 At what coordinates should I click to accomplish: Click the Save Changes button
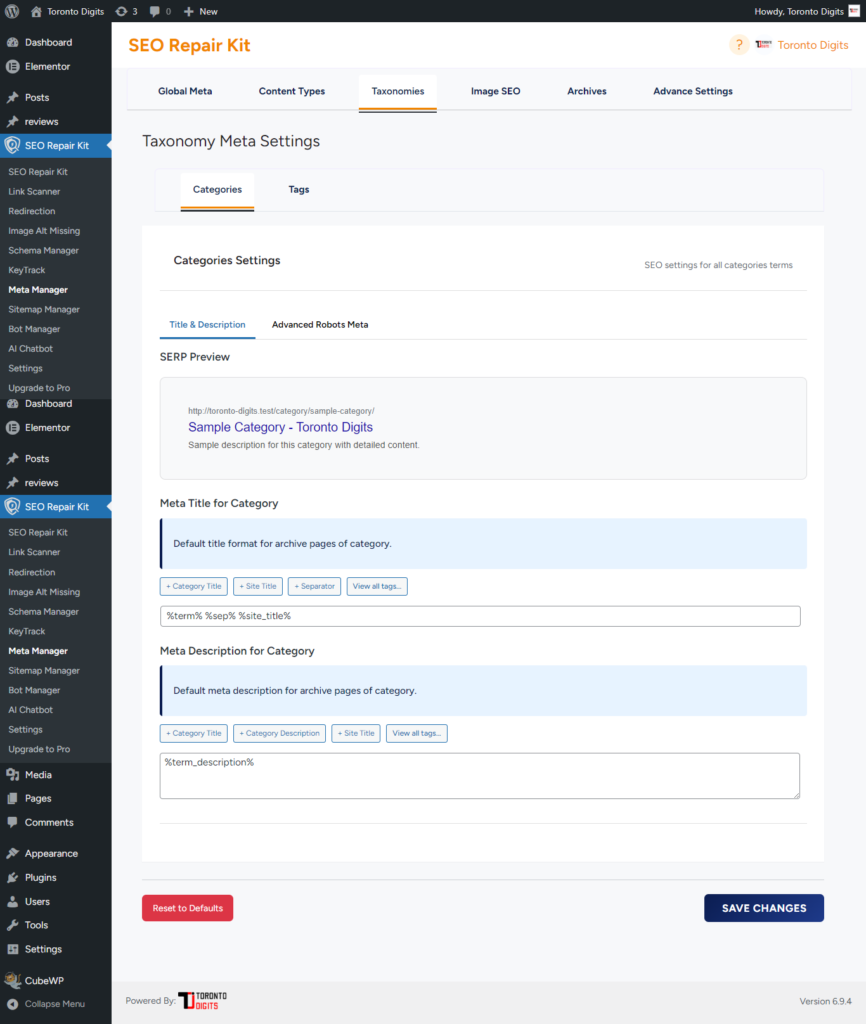click(x=763, y=908)
